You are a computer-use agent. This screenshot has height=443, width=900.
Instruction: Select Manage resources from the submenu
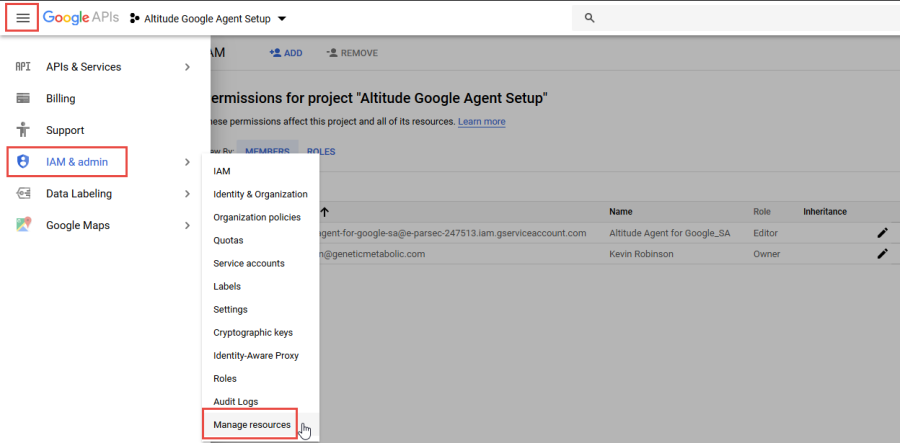[252, 425]
